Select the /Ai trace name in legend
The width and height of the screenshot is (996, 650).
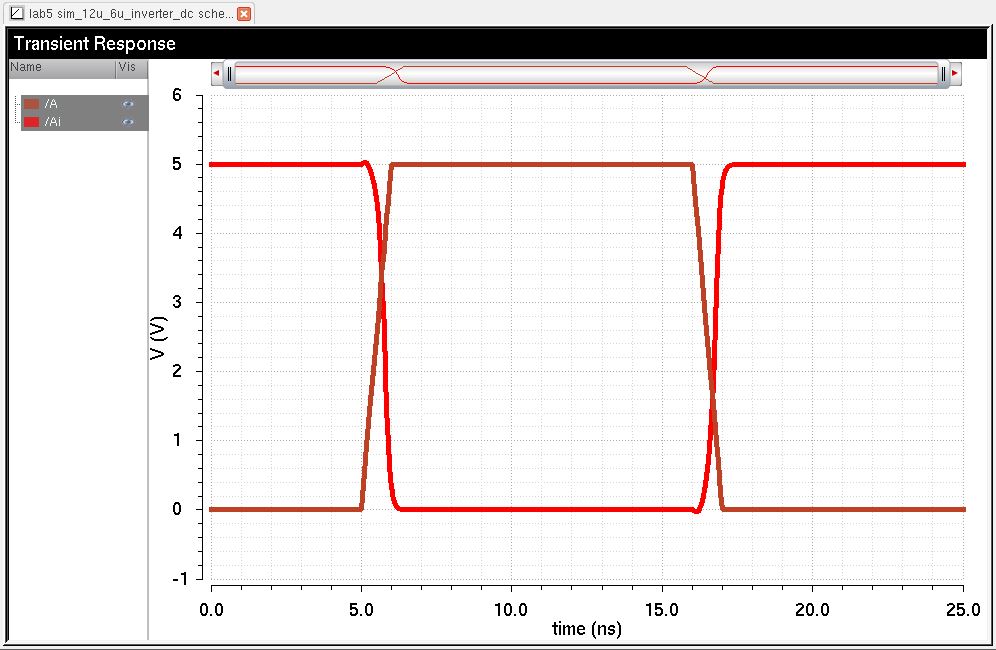click(53, 121)
